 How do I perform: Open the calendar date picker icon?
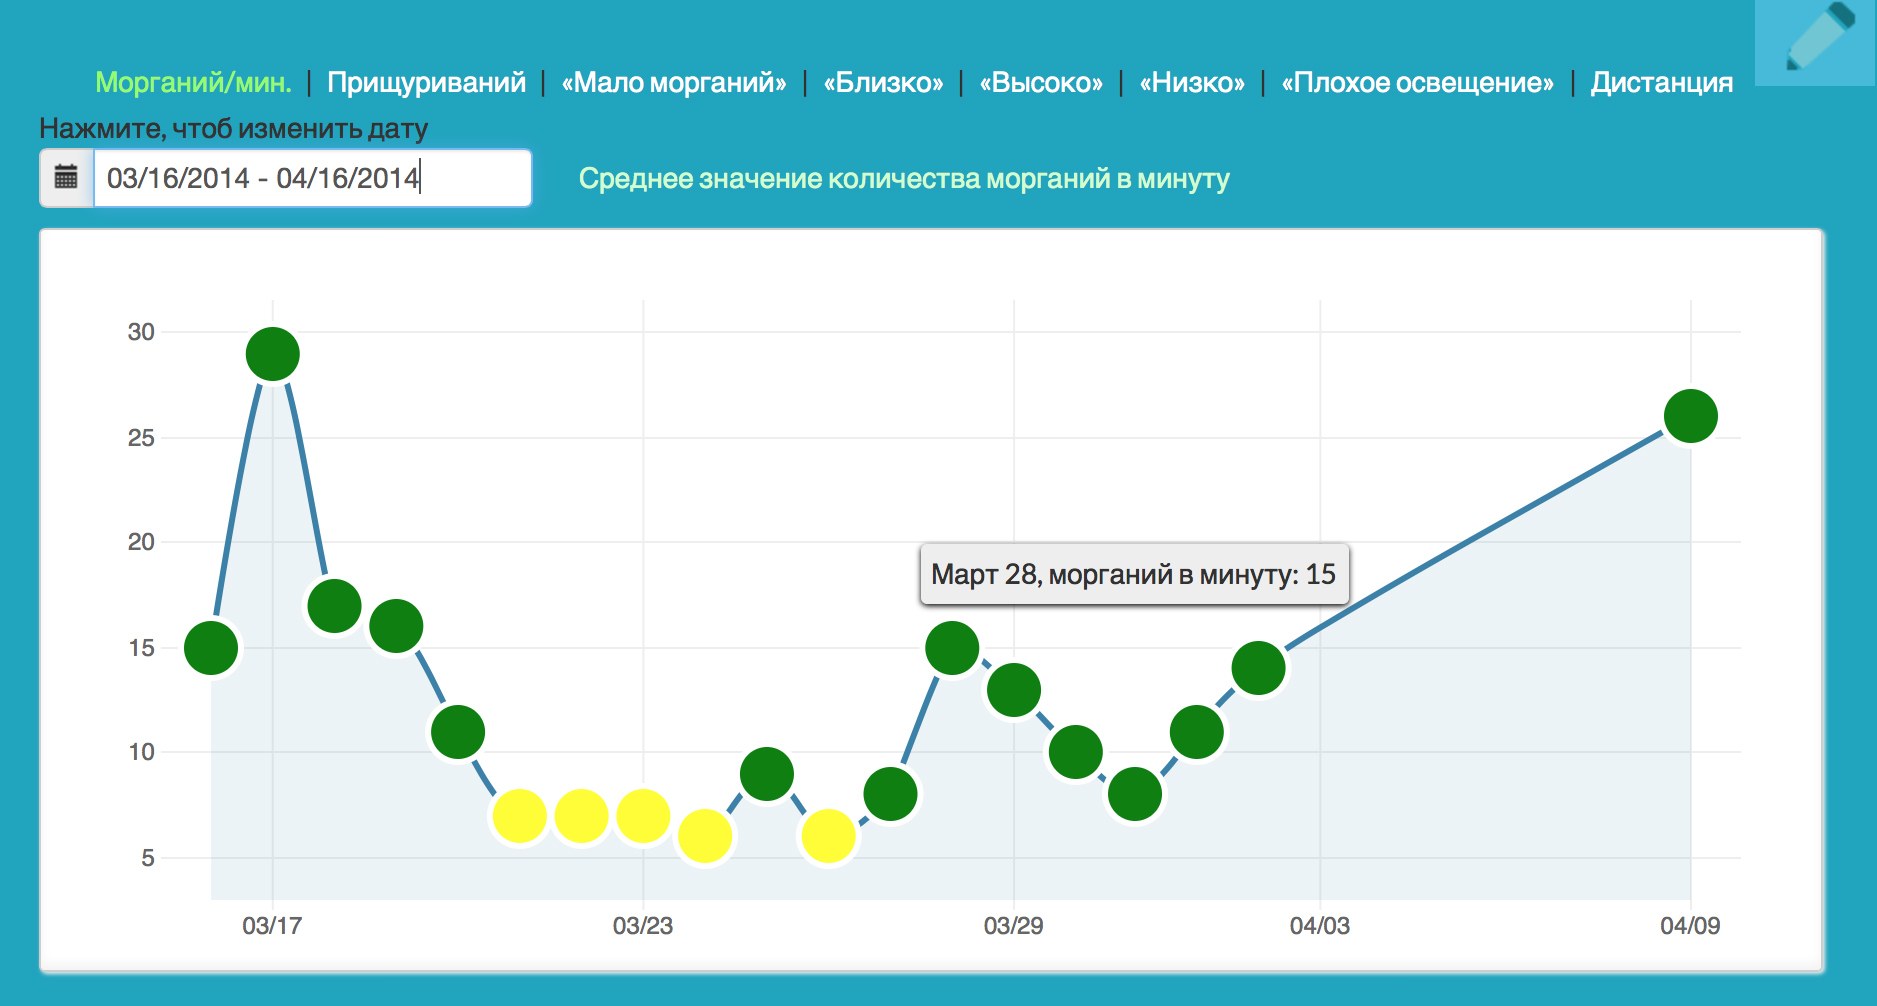pyautogui.click(x=64, y=178)
